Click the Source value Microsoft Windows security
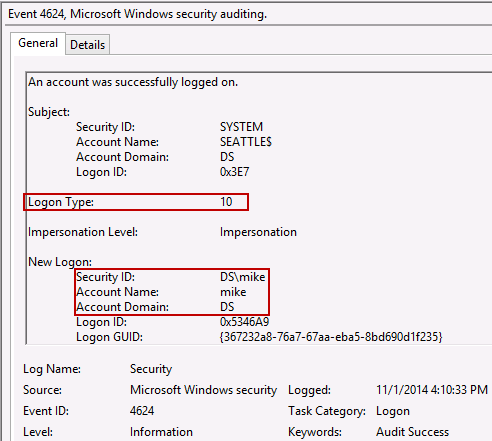Screen dimensions: 492x441 pos(203,390)
